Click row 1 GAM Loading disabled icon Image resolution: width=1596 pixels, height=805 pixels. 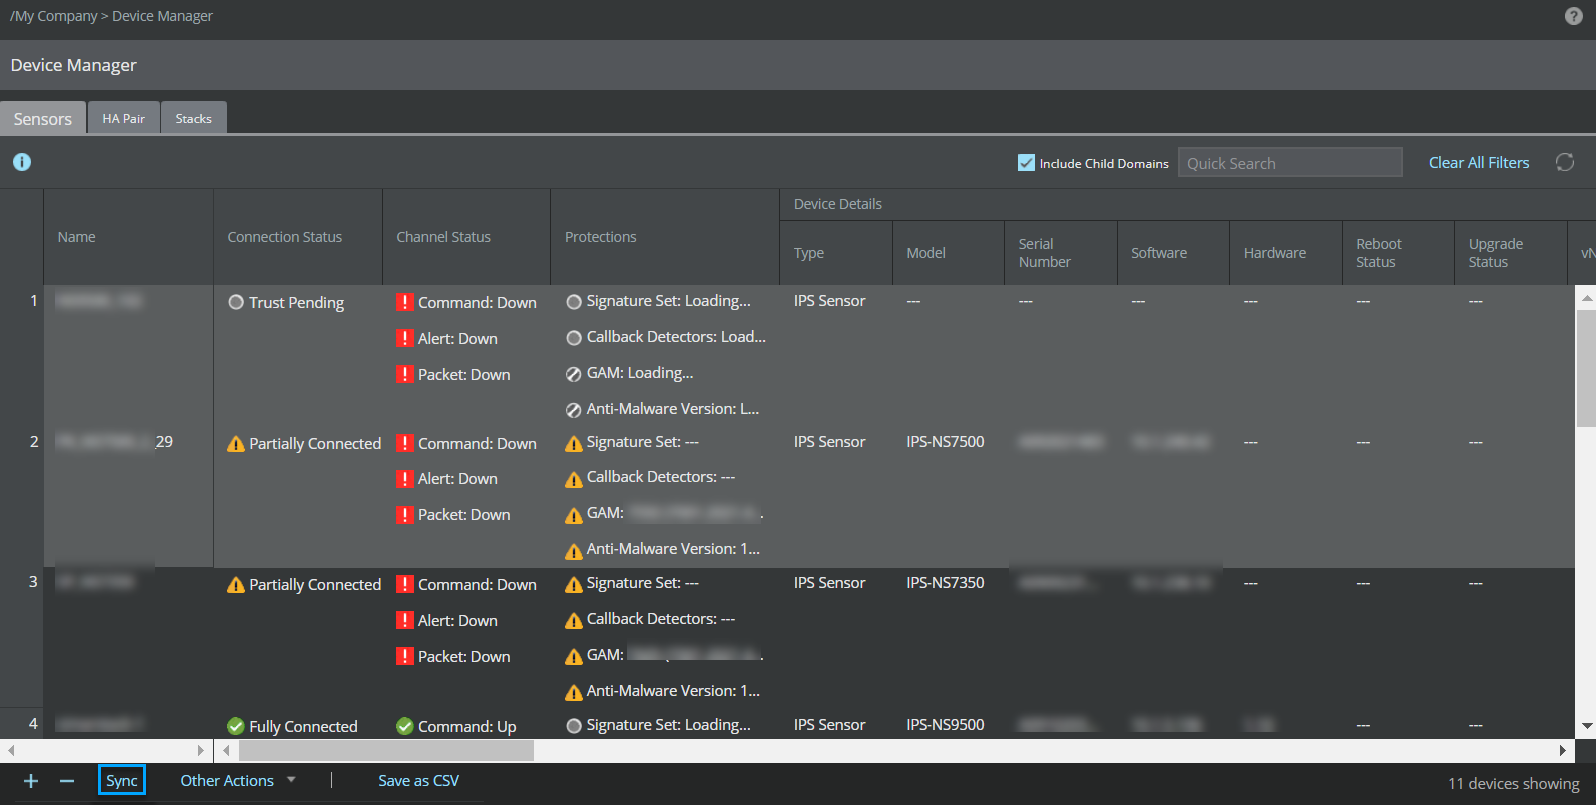pyautogui.click(x=574, y=374)
